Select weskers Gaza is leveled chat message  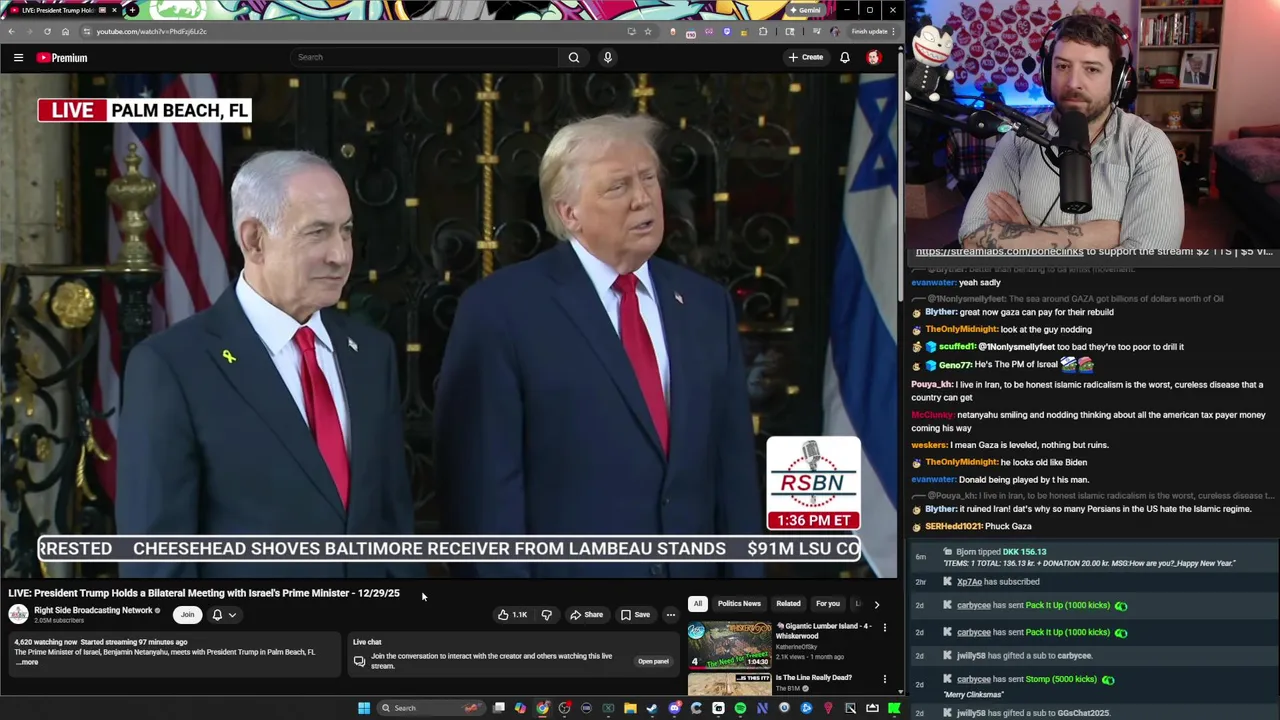[1010, 445]
